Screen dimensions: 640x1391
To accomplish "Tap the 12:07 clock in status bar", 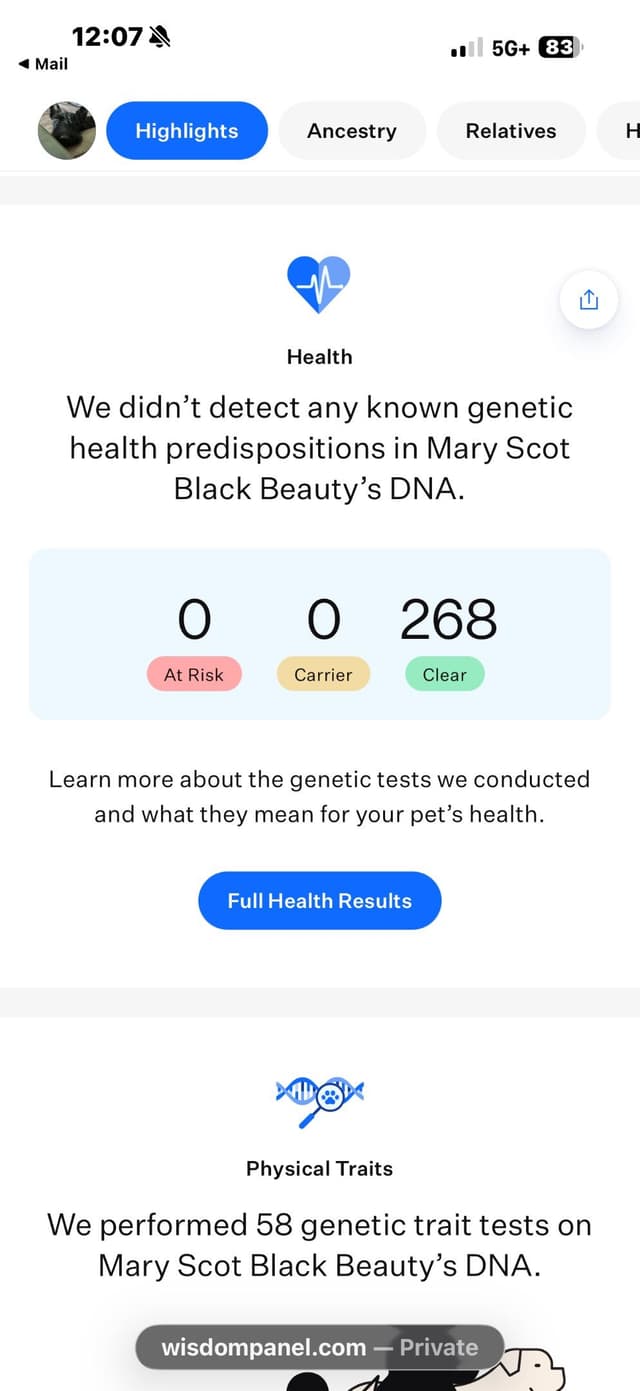I will click(x=107, y=37).
